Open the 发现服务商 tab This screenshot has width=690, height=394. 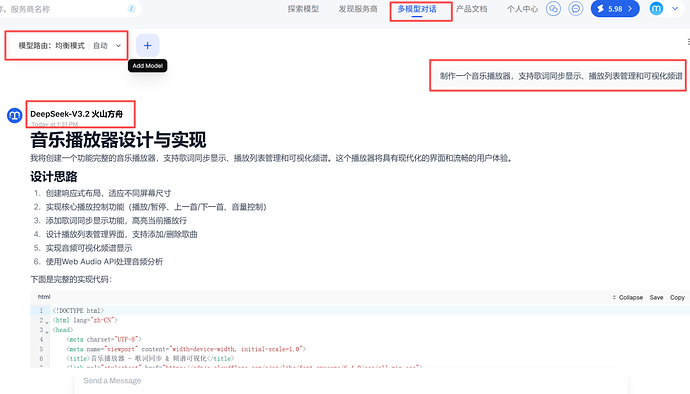coord(358,9)
